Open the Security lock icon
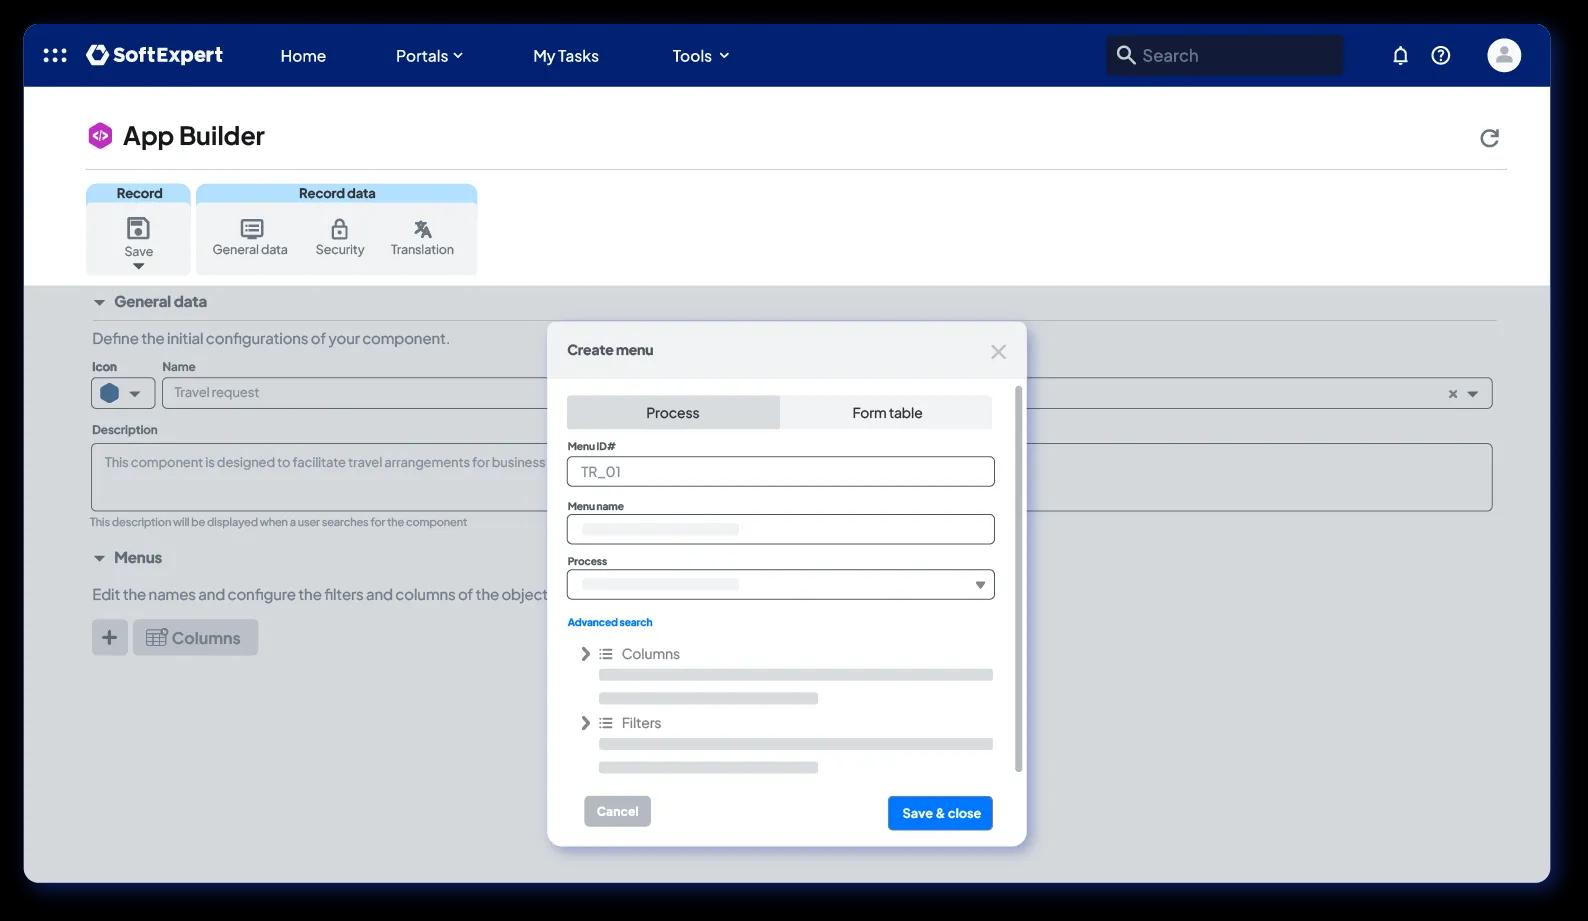 [340, 238]
